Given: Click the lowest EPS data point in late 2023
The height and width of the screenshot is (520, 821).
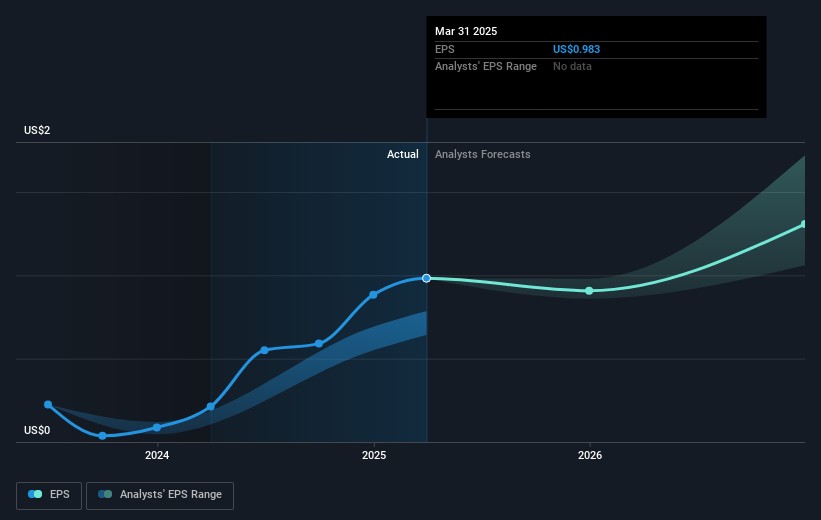Looking at the screenshot, I should pyautogui.click(x=102, y=436).
